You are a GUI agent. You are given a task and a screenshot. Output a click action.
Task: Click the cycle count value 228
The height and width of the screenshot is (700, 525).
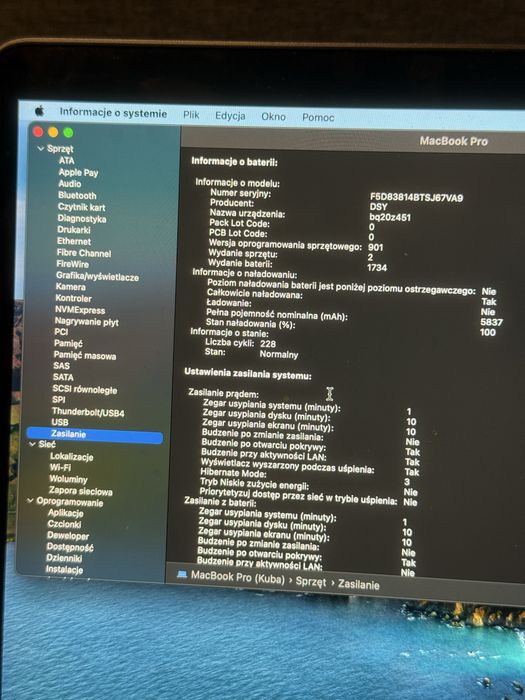[x=268, y=343]
